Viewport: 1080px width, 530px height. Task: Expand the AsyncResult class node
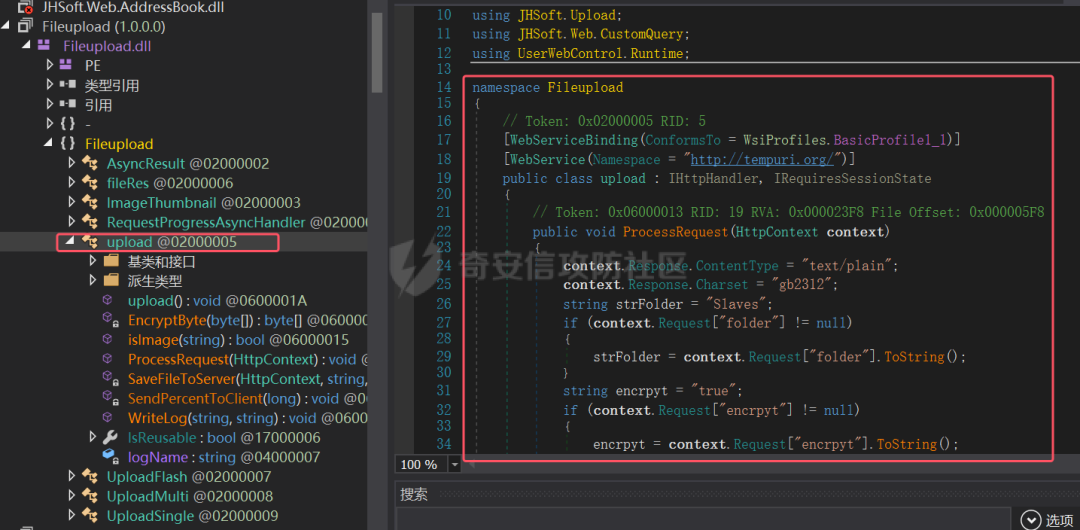point(72,163)
